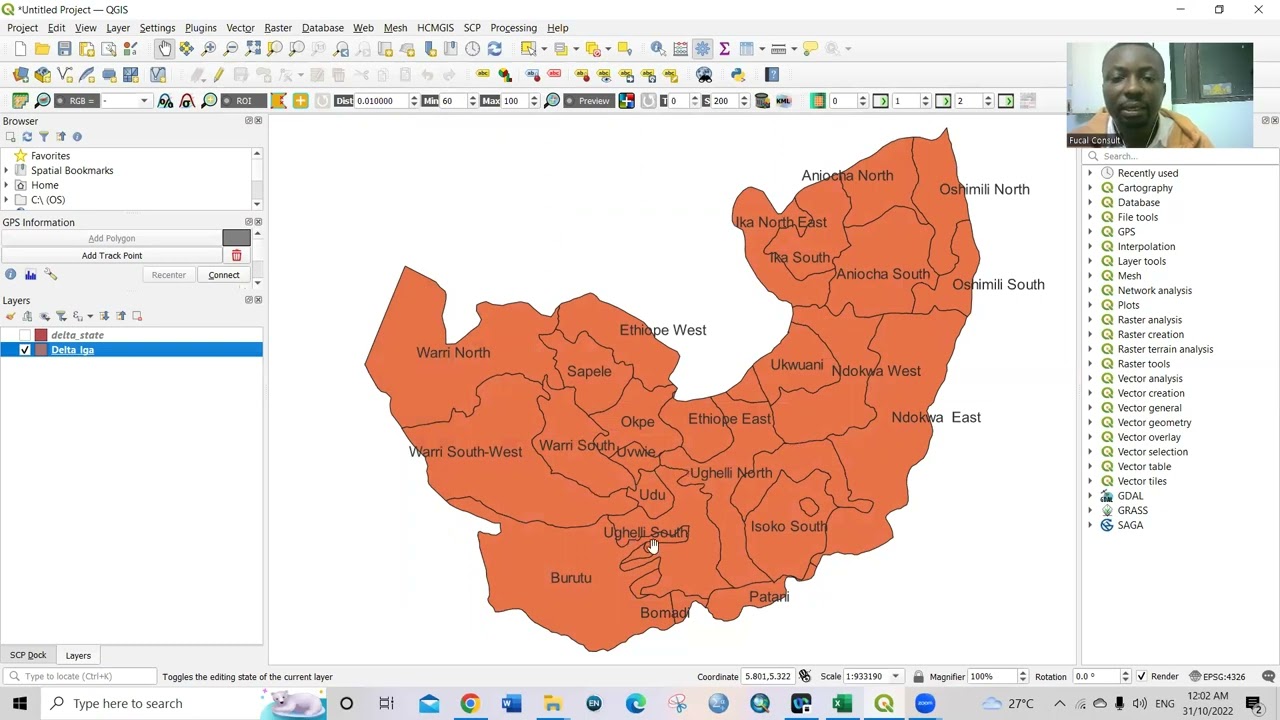
Task: Enable the delta_state layer checkbox
Action: (x=25, y=335)
